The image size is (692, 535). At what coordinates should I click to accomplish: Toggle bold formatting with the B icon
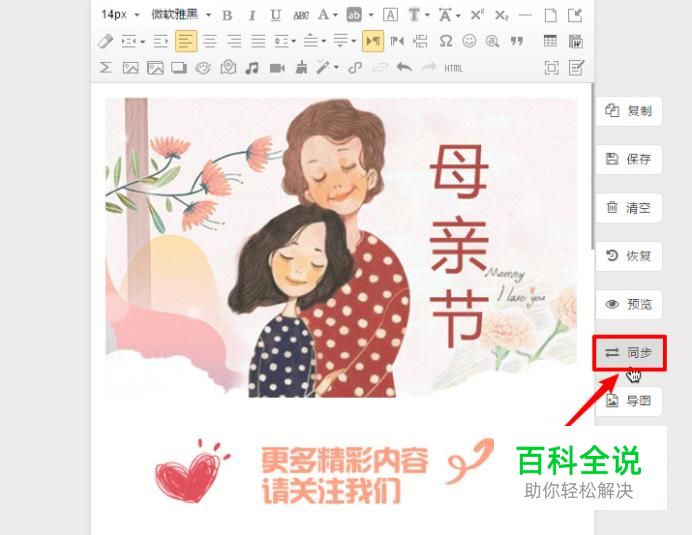227,15
